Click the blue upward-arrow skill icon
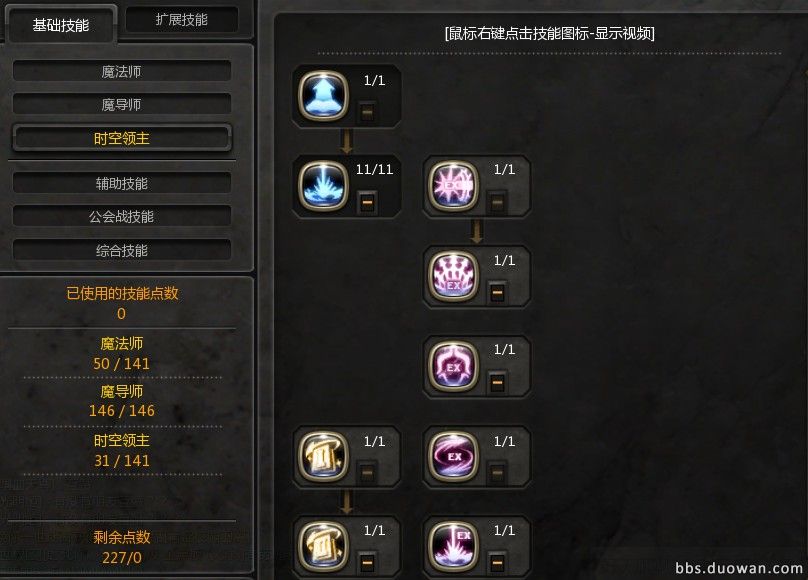Viewport: 808px width, 580px height. tap(323, 95)
